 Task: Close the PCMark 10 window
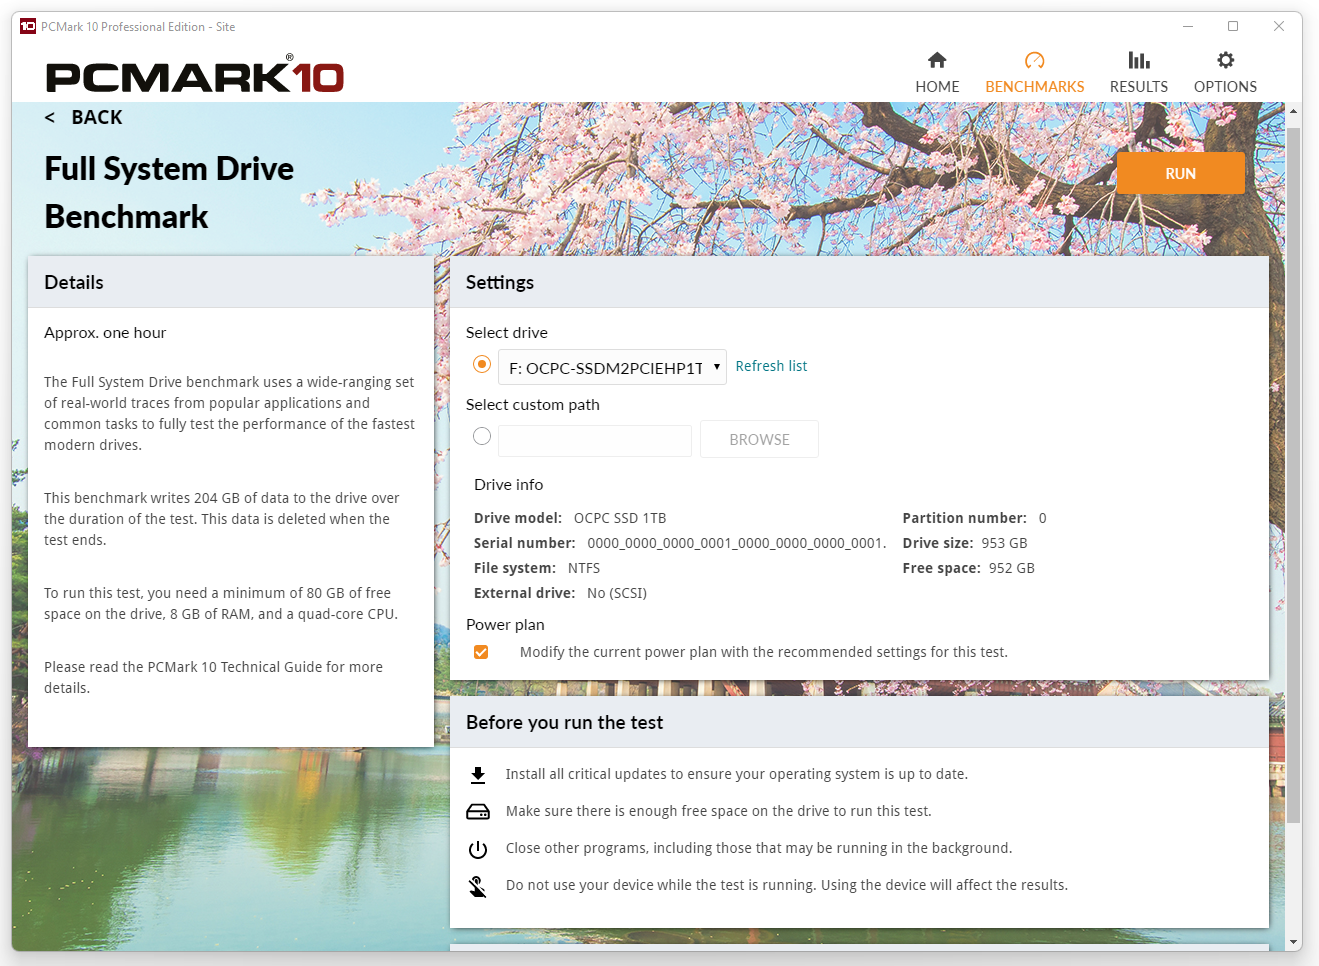coord(1279,26)
